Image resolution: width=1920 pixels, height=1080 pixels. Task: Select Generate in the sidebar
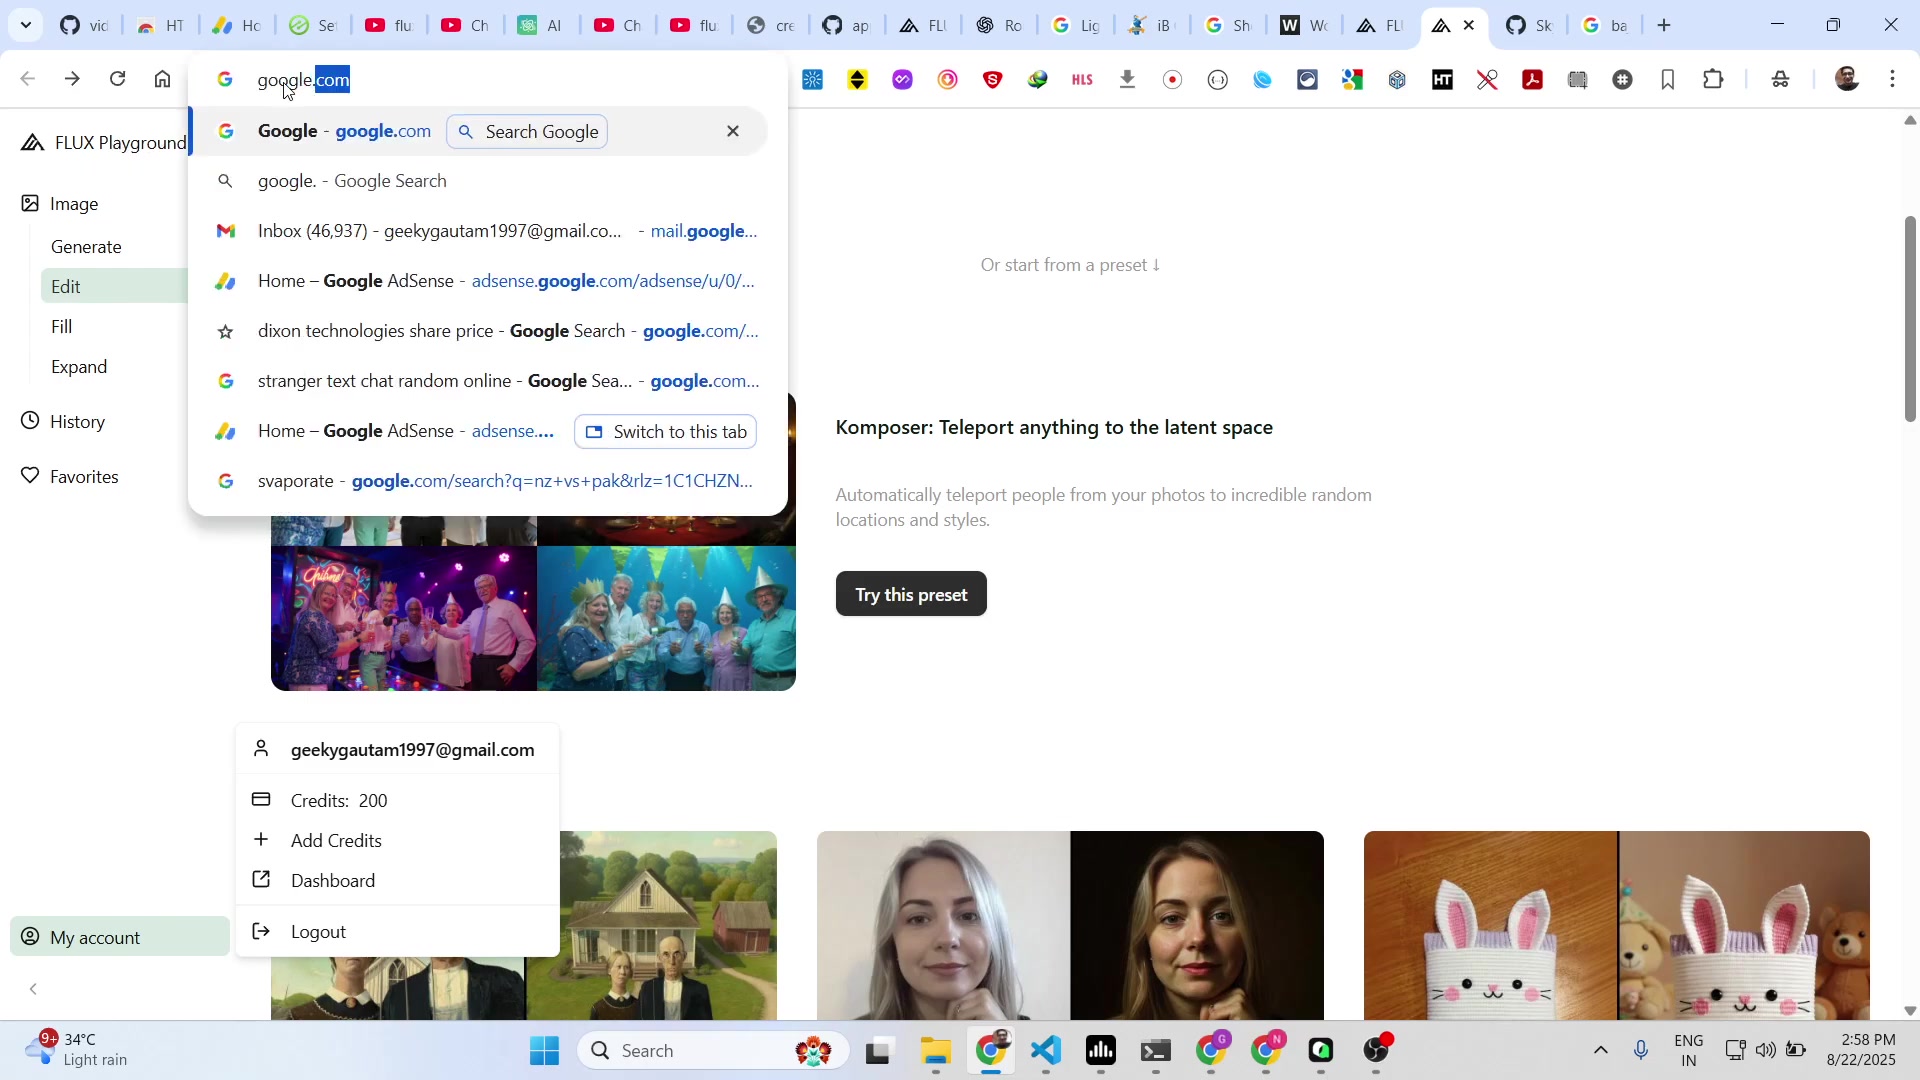point(86,247)
